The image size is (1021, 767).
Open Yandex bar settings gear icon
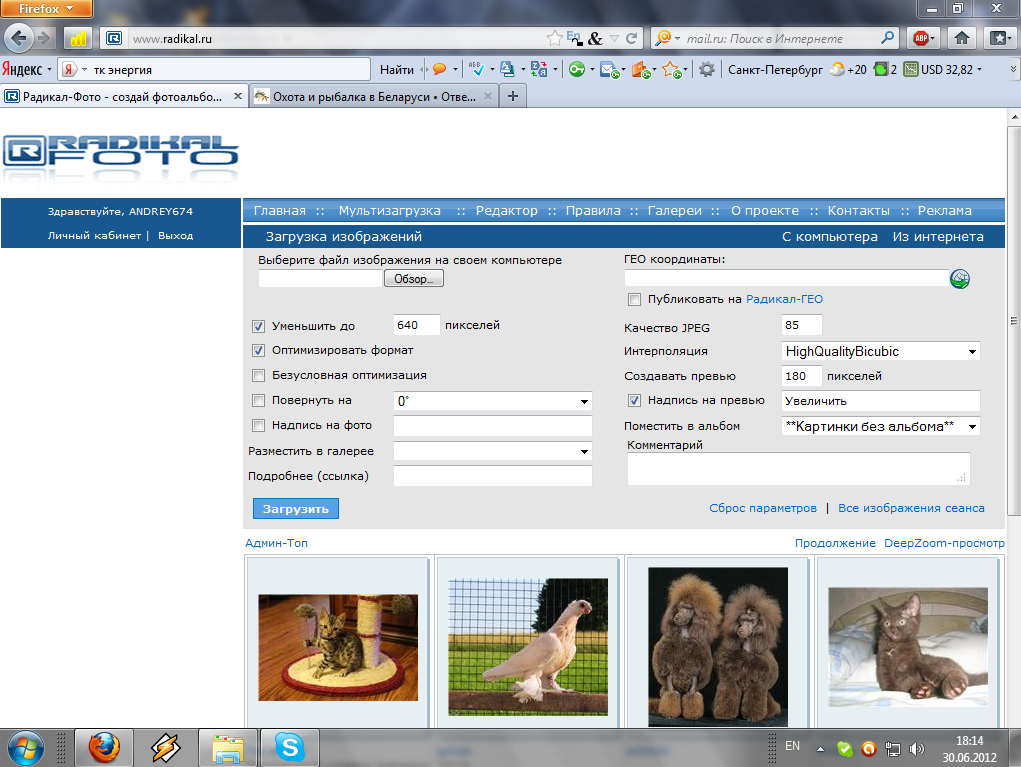coord(707,70)
